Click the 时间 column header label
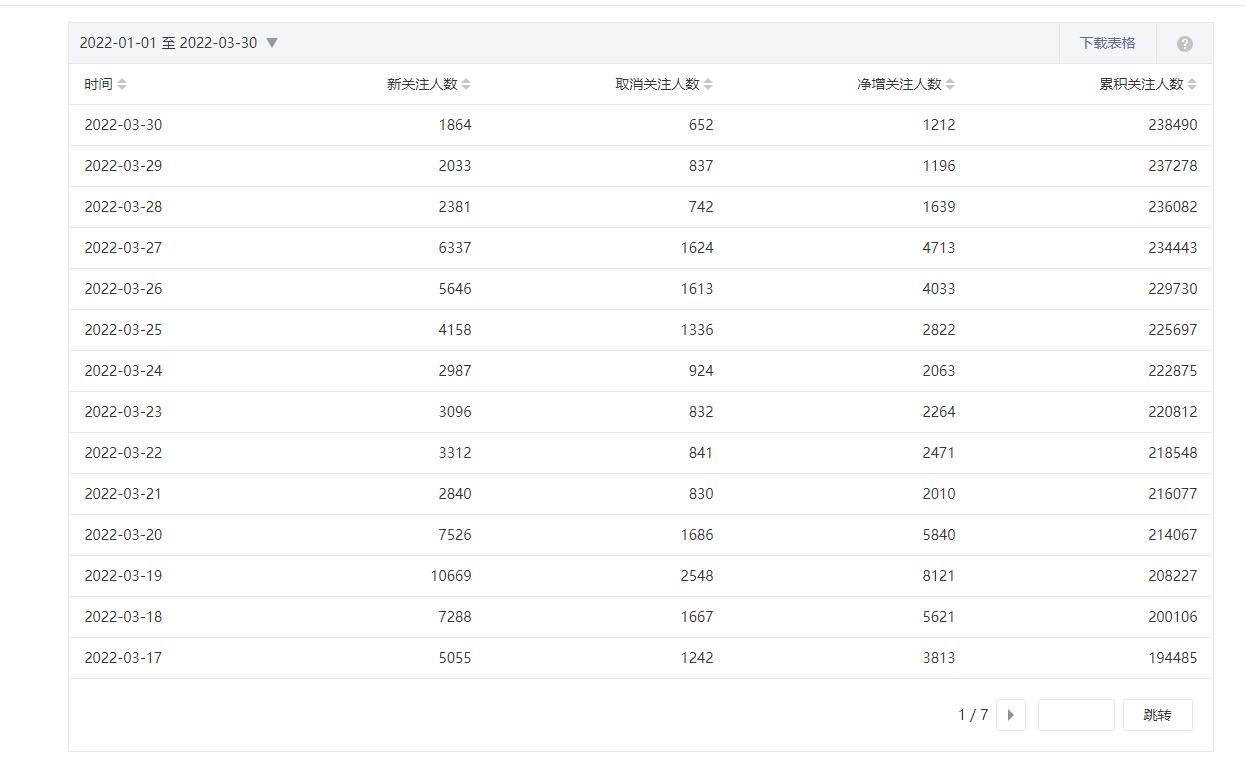Viewport: 1246px width, 767px height. point(98,85)
